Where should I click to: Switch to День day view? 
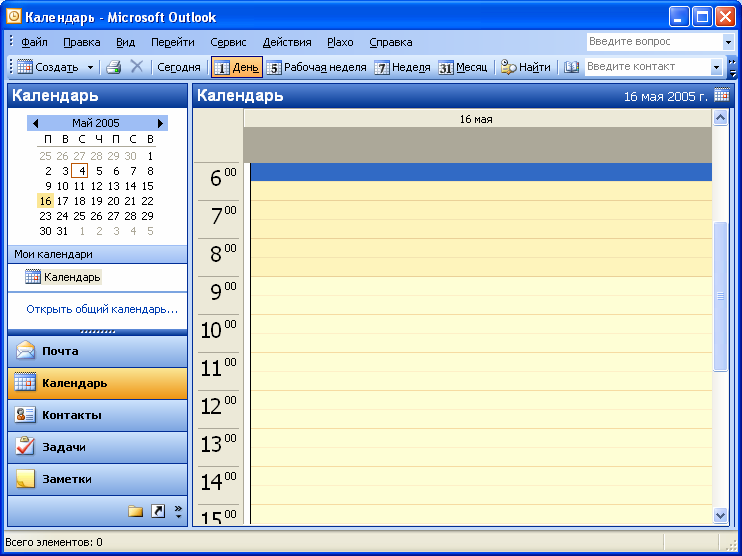point(237,67)
